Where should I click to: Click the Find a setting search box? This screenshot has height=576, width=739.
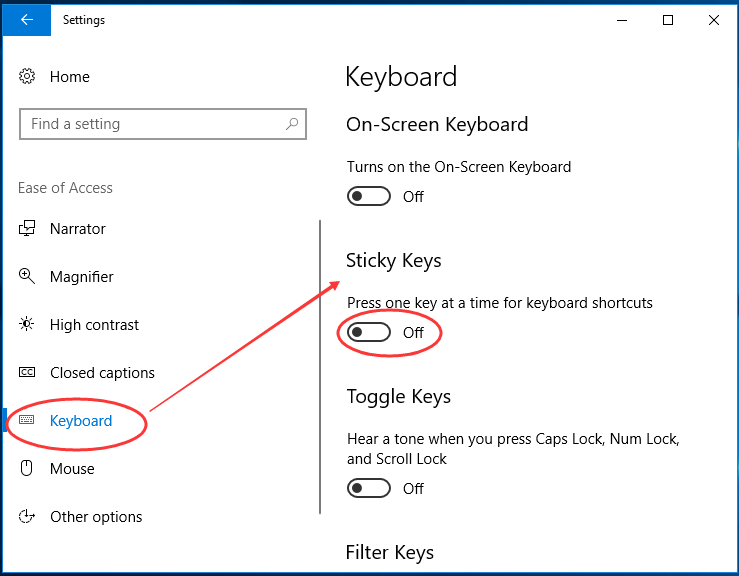(150, 124)
